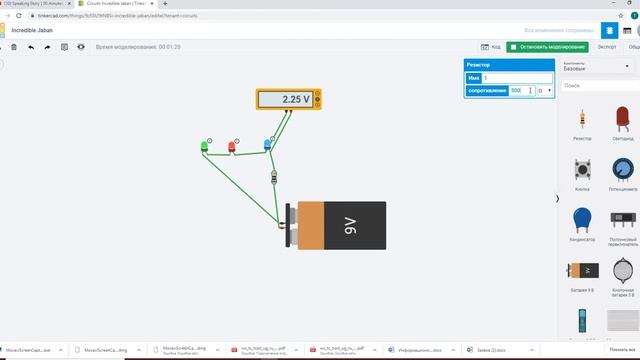Open options for the third MovaviScreenCa dmg download
Image resolution: width=640 pixels, height=360 pixels.
[218, 350]
